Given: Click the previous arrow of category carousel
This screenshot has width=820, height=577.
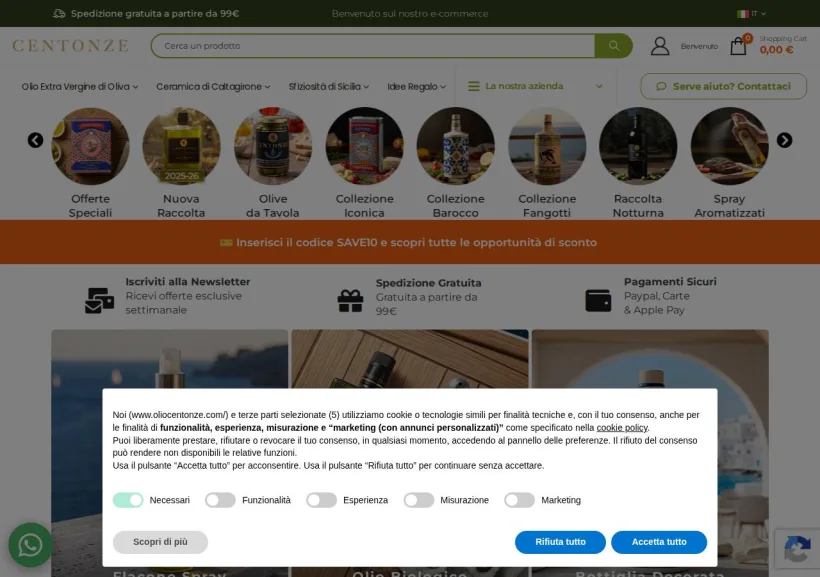Looking at the screenshot, I should 36,140.
